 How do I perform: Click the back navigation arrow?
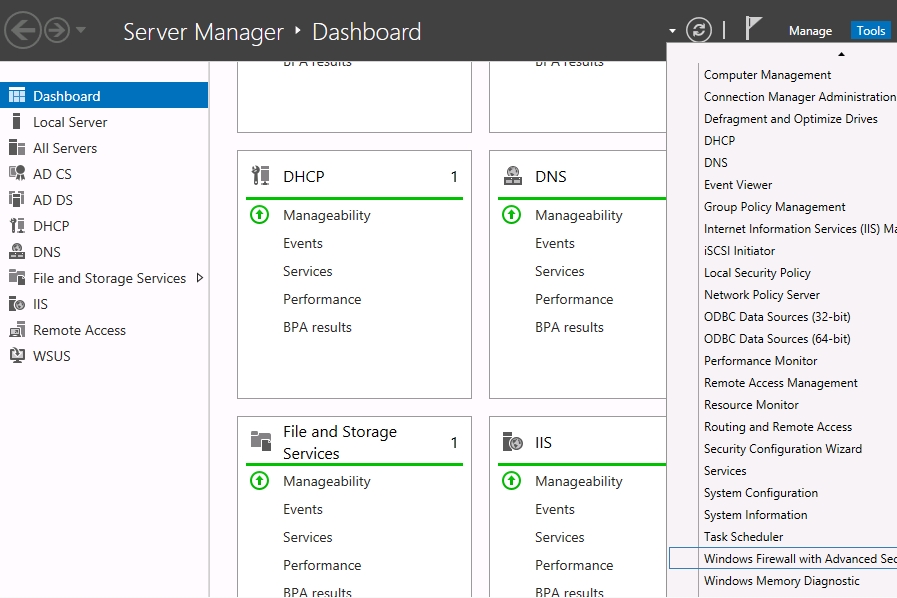point(23,30)
